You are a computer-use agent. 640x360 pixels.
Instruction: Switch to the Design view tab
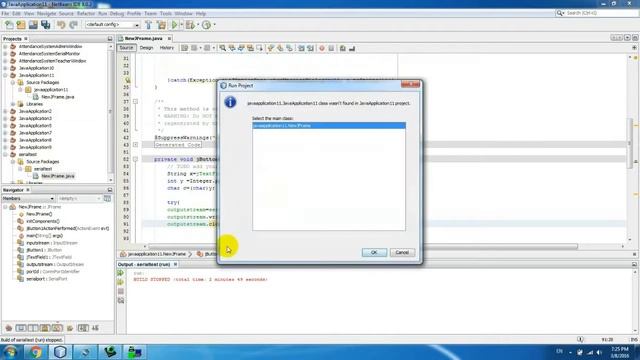click(x=146, y=48)
